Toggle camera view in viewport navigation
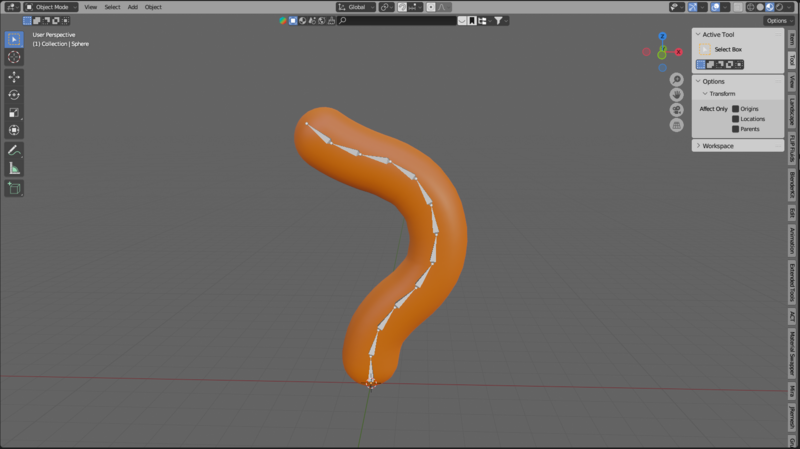The width and height of the screenshot is (800, 449). coord(676,110)
